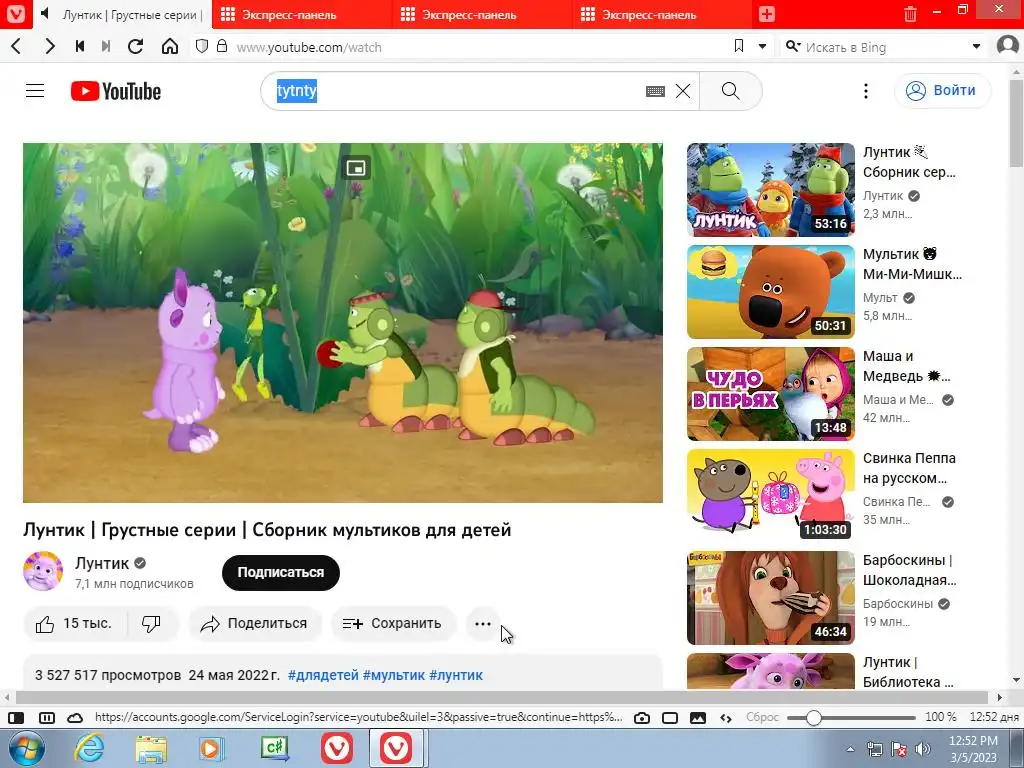
Task: Open a new tab with plus button
Action: coord(767,14)
